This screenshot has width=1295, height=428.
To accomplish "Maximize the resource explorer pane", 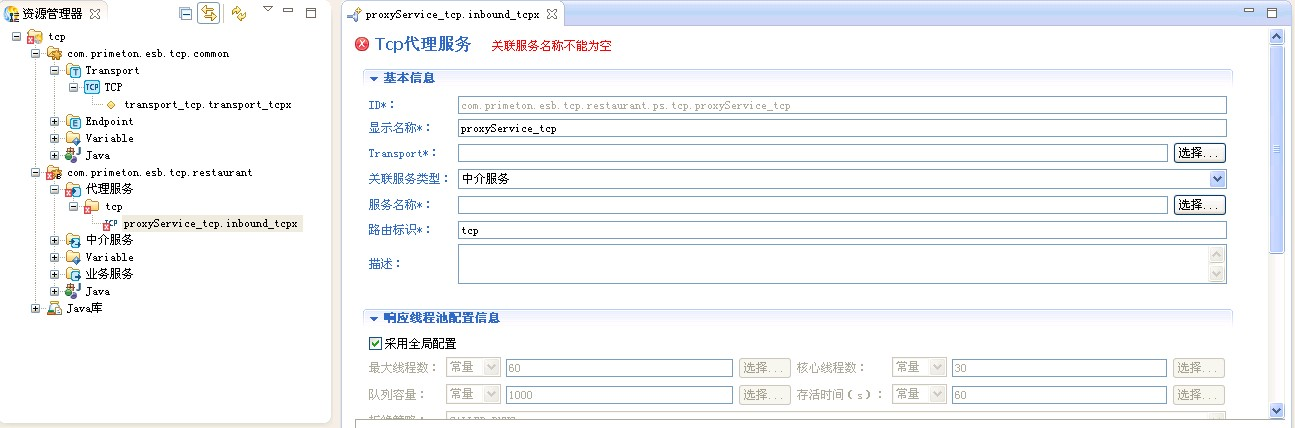I will click(x=311, y=13).
